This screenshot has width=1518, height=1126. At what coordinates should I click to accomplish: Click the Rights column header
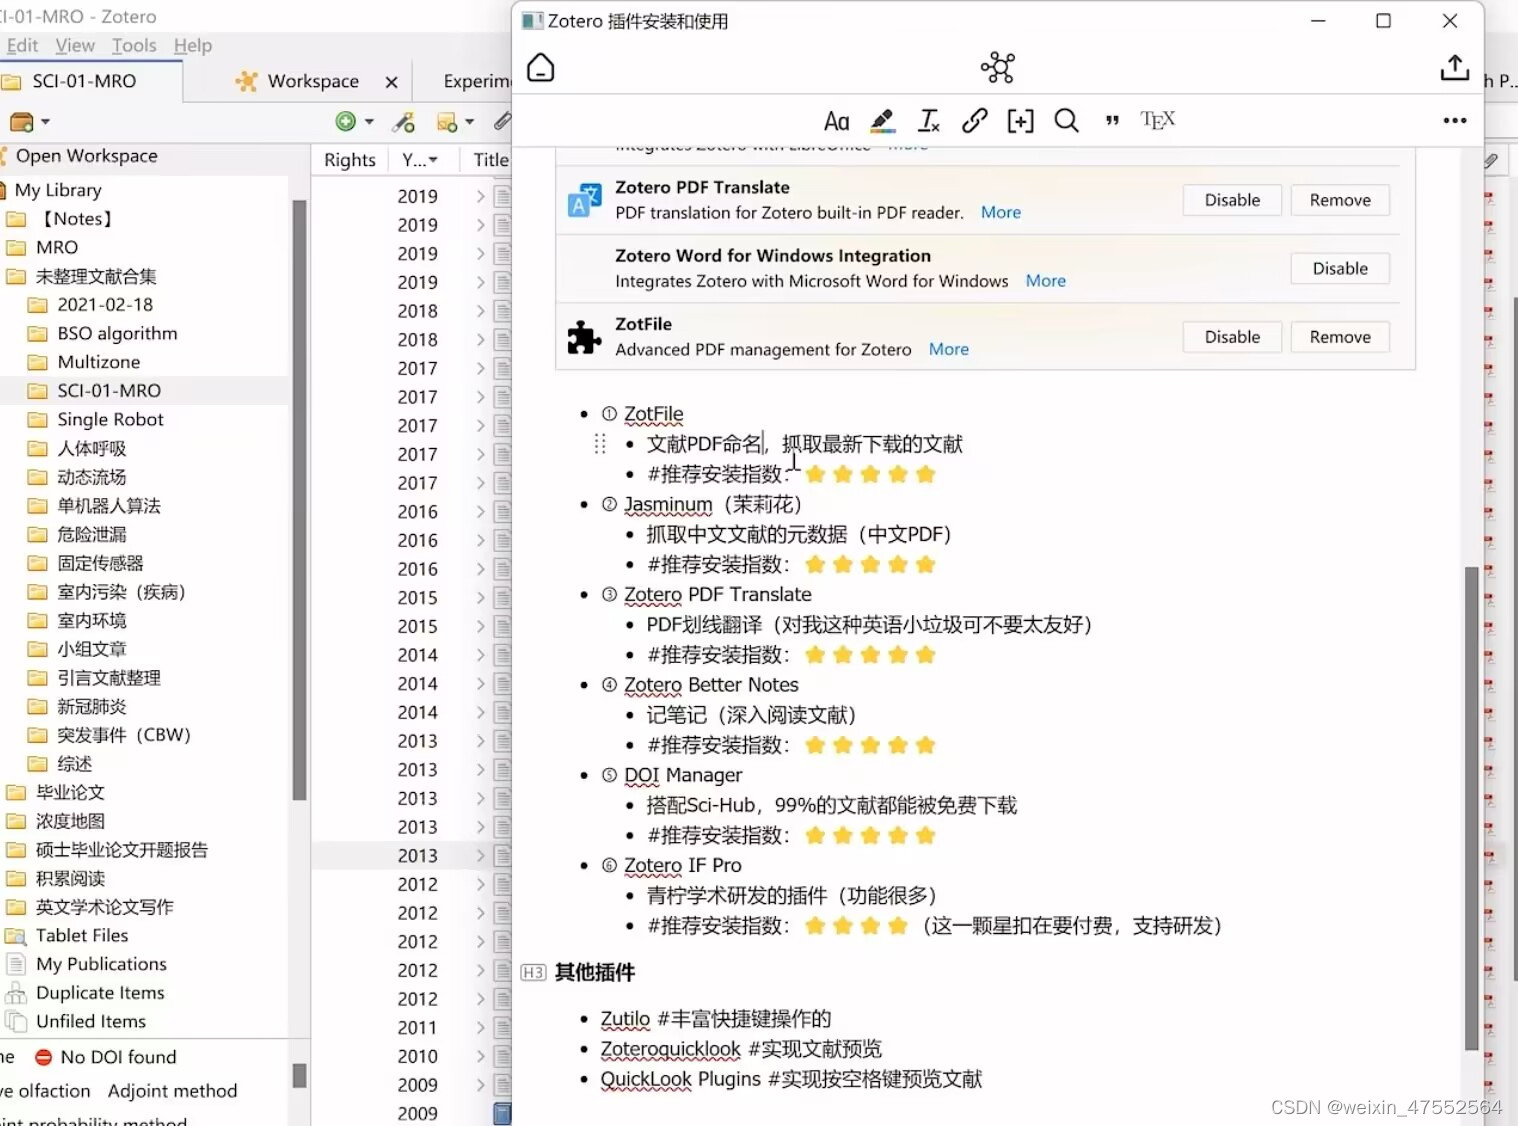(x=349, y=160)
